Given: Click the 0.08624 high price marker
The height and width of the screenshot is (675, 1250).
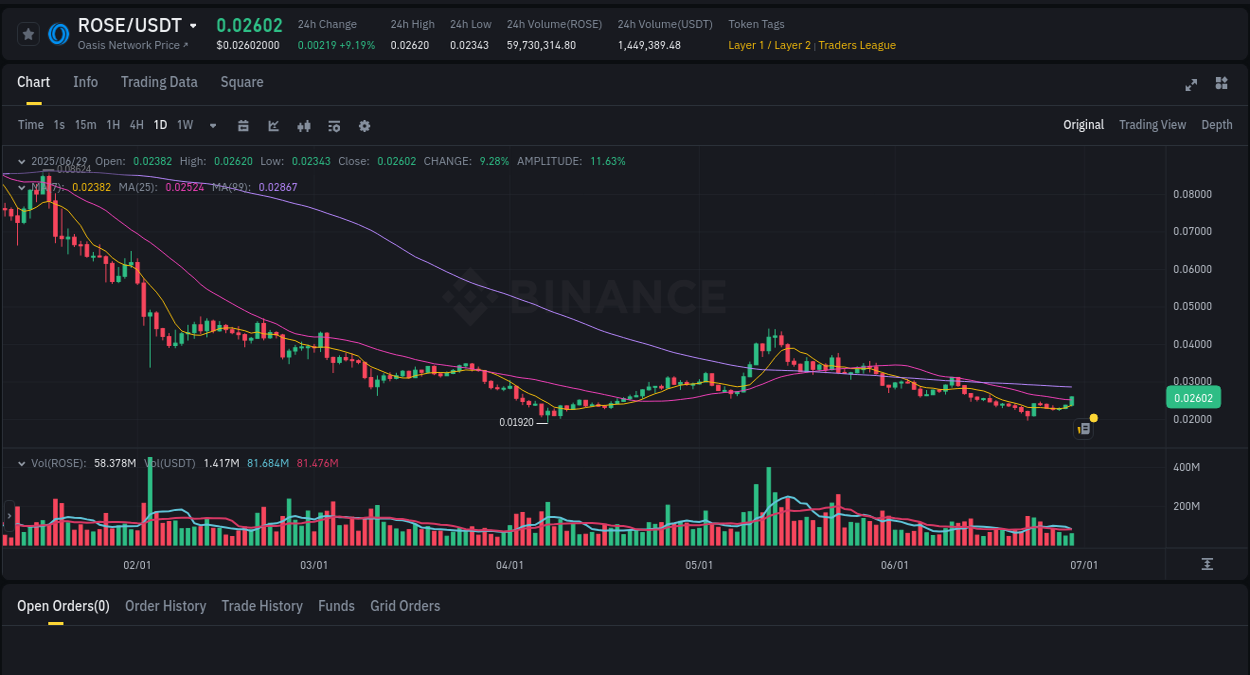Looking at the screenshot, I should coord(74,169).
